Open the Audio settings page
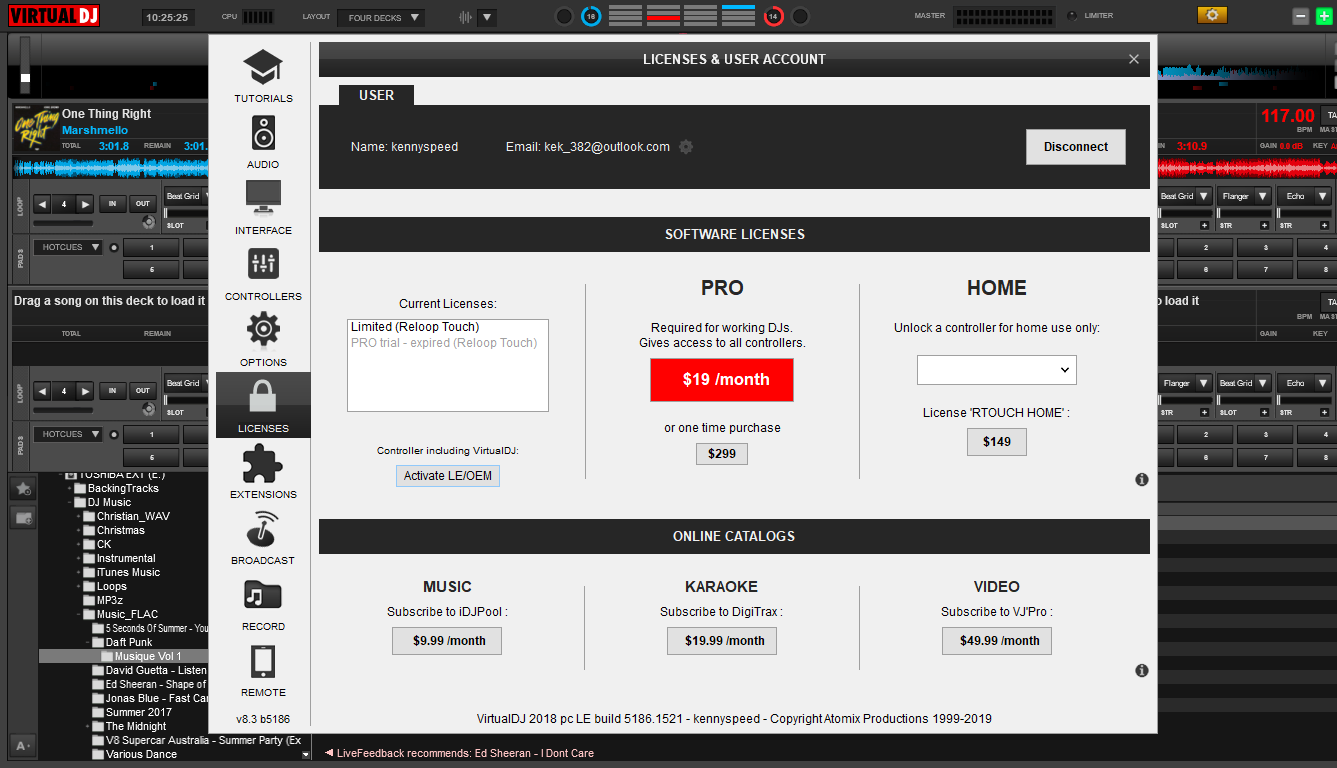This screenshot has width=1337, height=768. 263,142
